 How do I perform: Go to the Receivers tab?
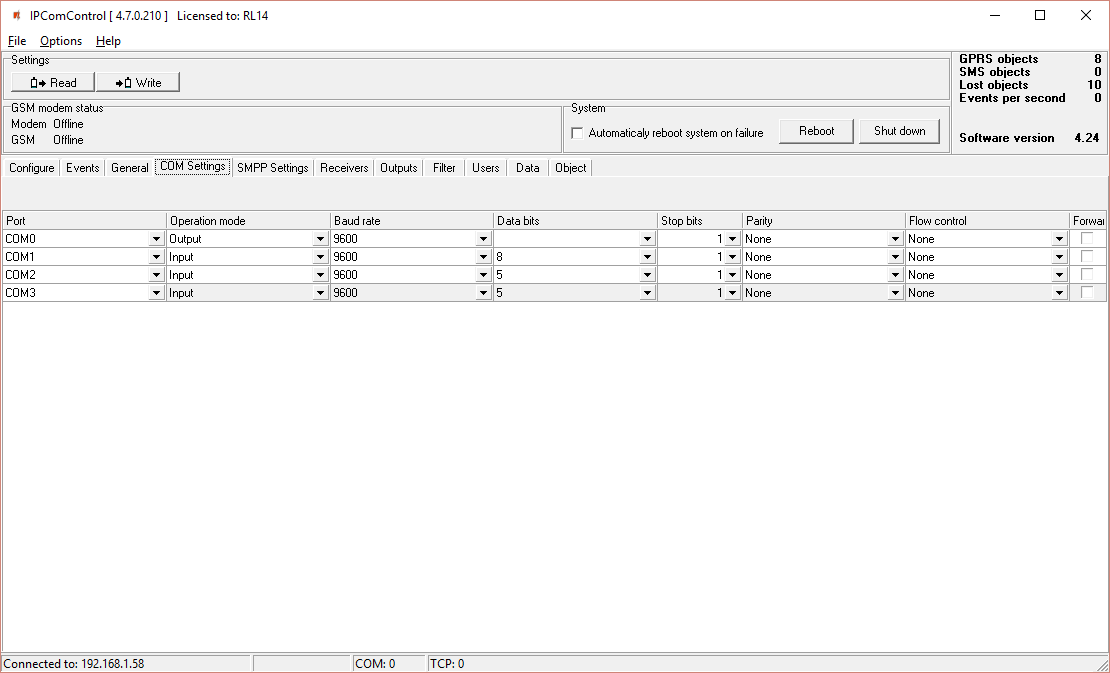(x=344, y=168)
